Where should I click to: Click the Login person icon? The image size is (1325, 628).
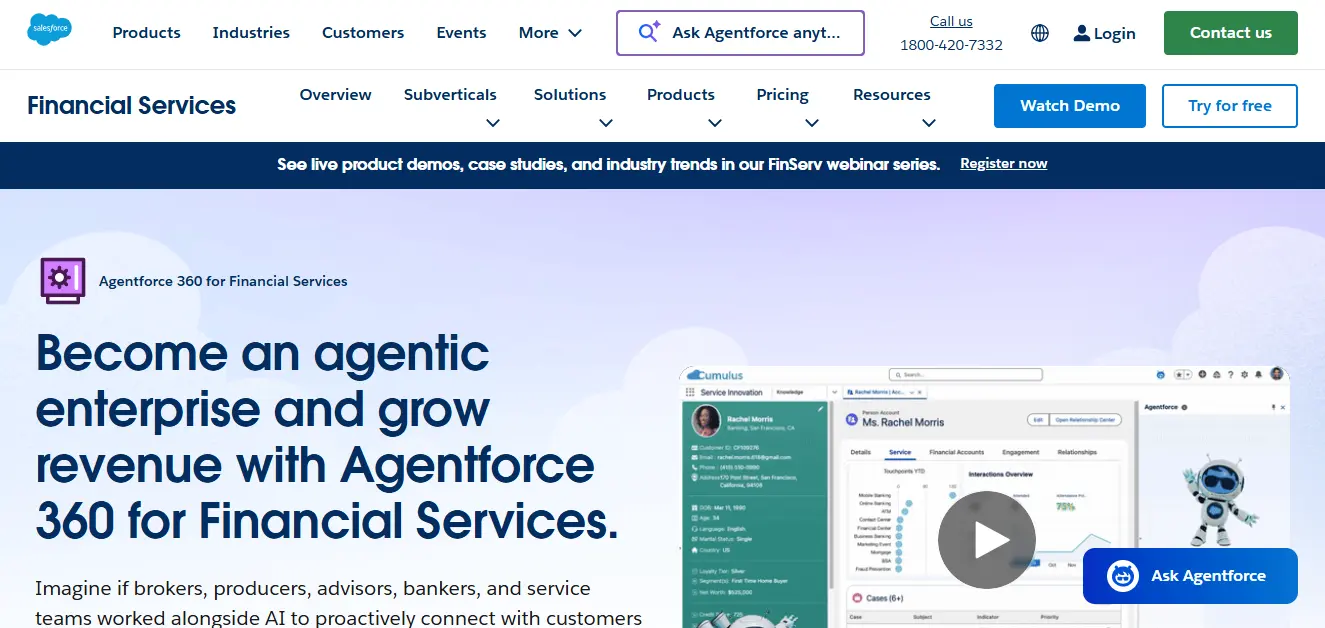[x=1081, y=33]
